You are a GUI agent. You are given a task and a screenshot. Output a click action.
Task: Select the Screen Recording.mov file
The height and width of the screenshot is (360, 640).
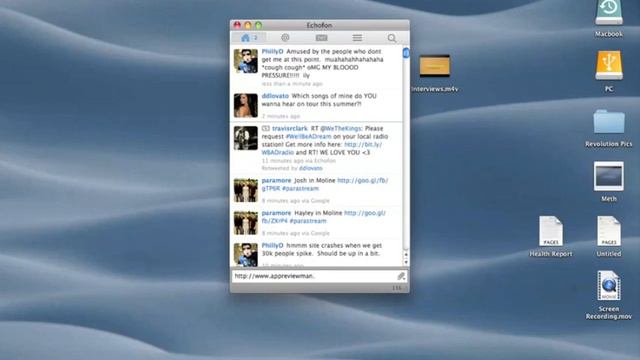(x=609, y=286)
